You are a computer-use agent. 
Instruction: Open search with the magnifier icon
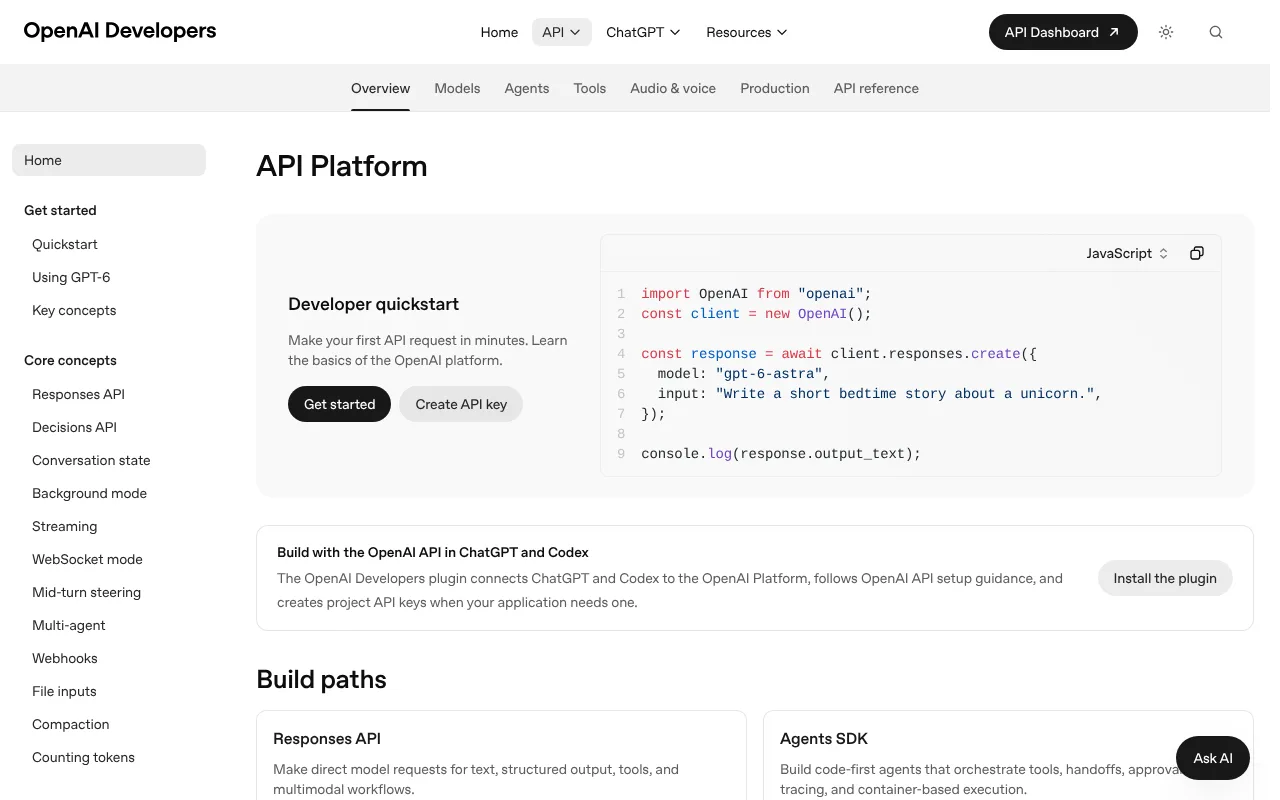pyautogui.click(x=1216, y=32)
